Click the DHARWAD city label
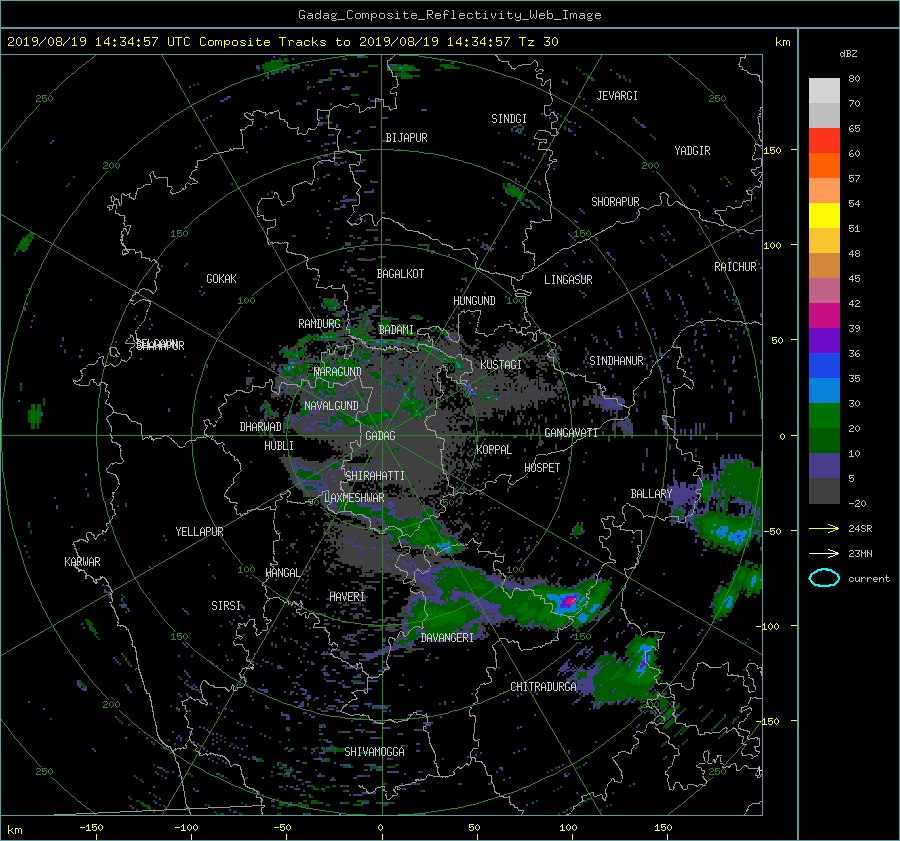Viewport: 900px width, 841px height. coord(260,427)
